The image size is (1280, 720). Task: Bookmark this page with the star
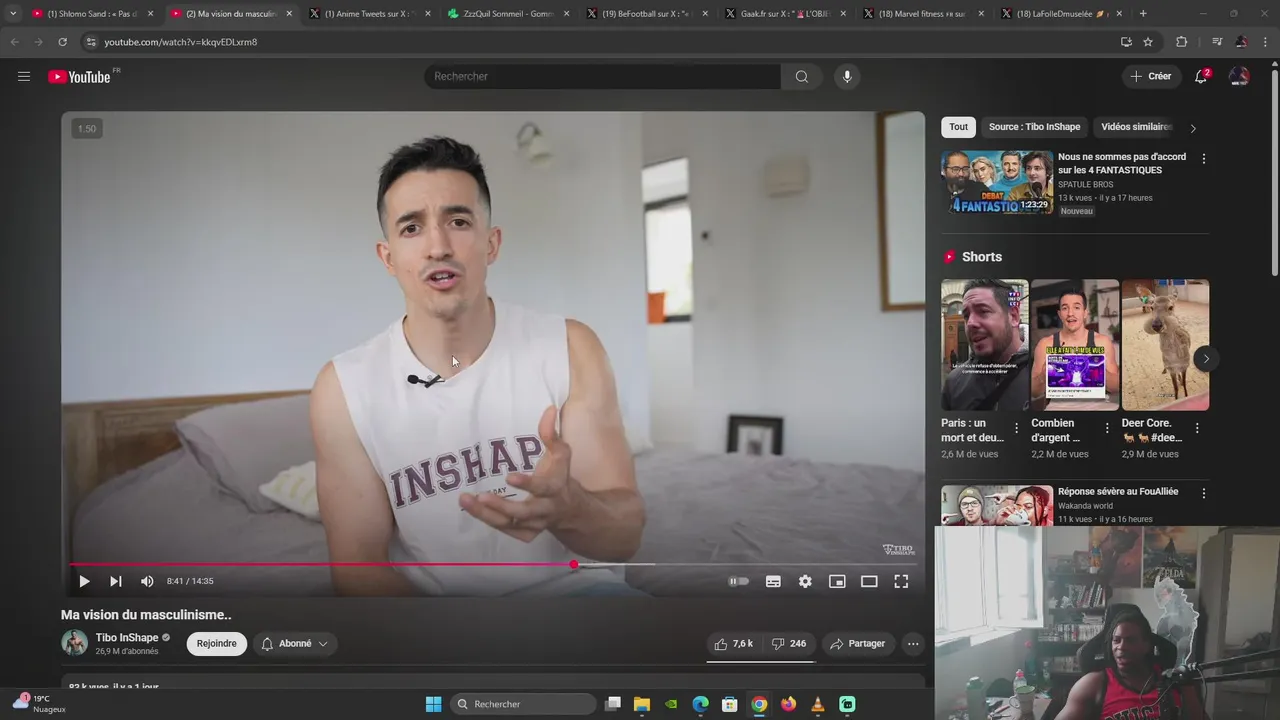click(1148, 42)
